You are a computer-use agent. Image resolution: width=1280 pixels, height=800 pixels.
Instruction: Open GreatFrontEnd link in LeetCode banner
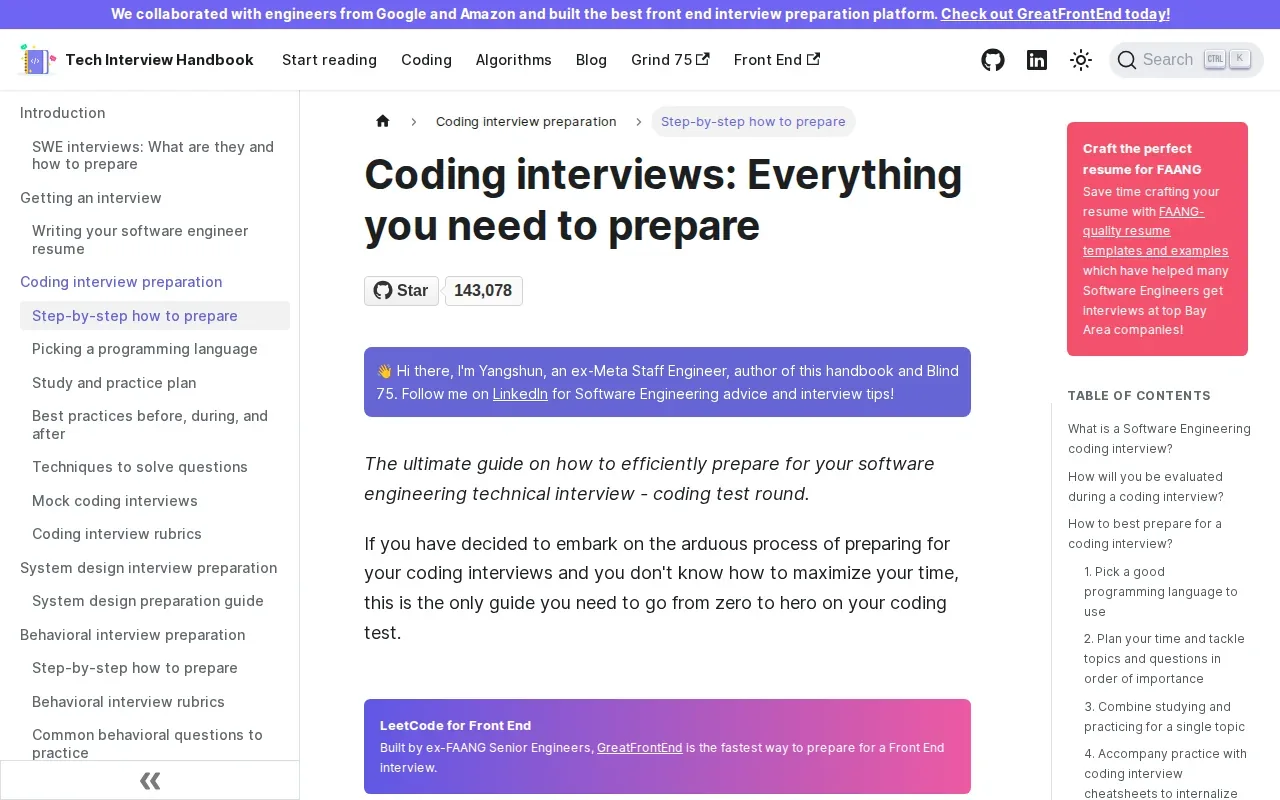[x=640, y=748]
